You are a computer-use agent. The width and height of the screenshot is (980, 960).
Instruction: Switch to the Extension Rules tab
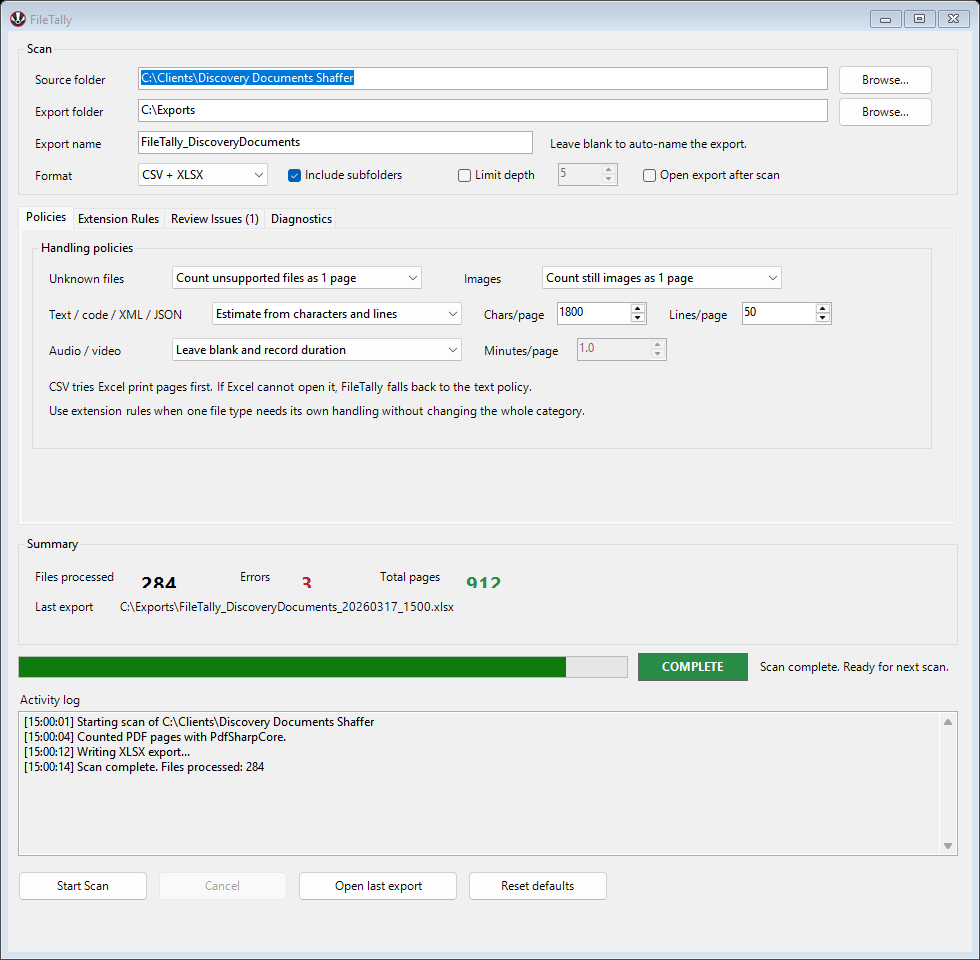coord(117,218)
